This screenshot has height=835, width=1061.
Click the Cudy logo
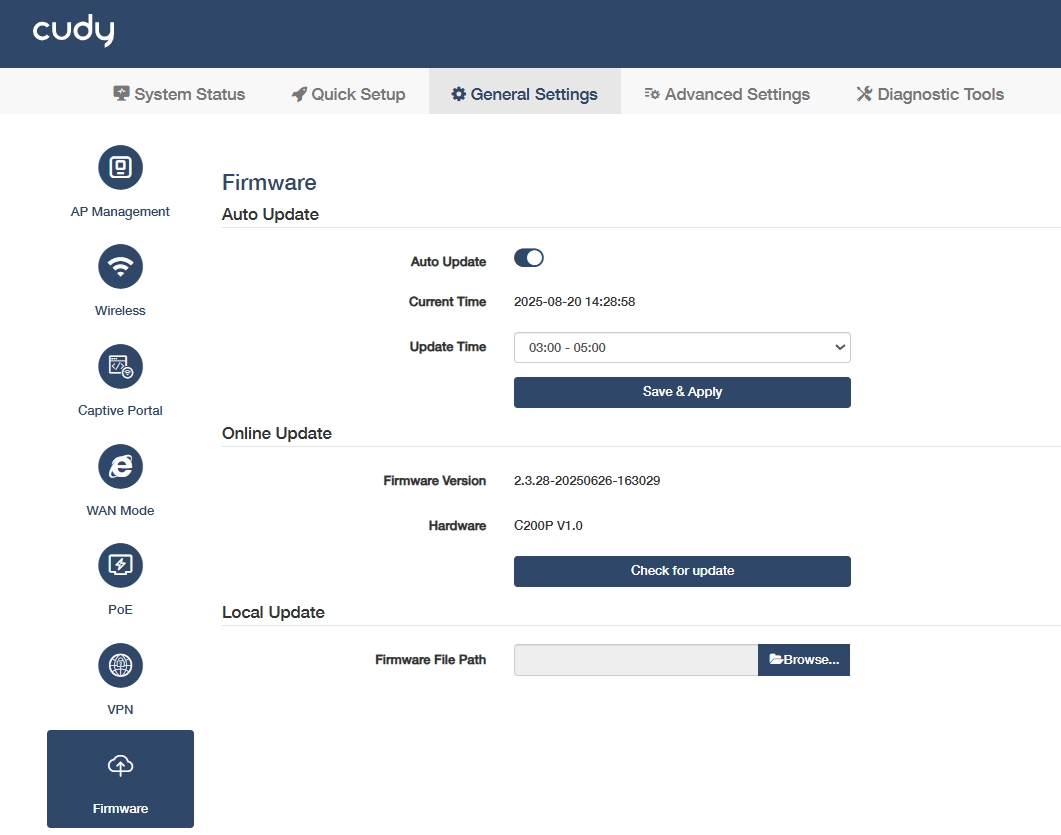(74, 31)
